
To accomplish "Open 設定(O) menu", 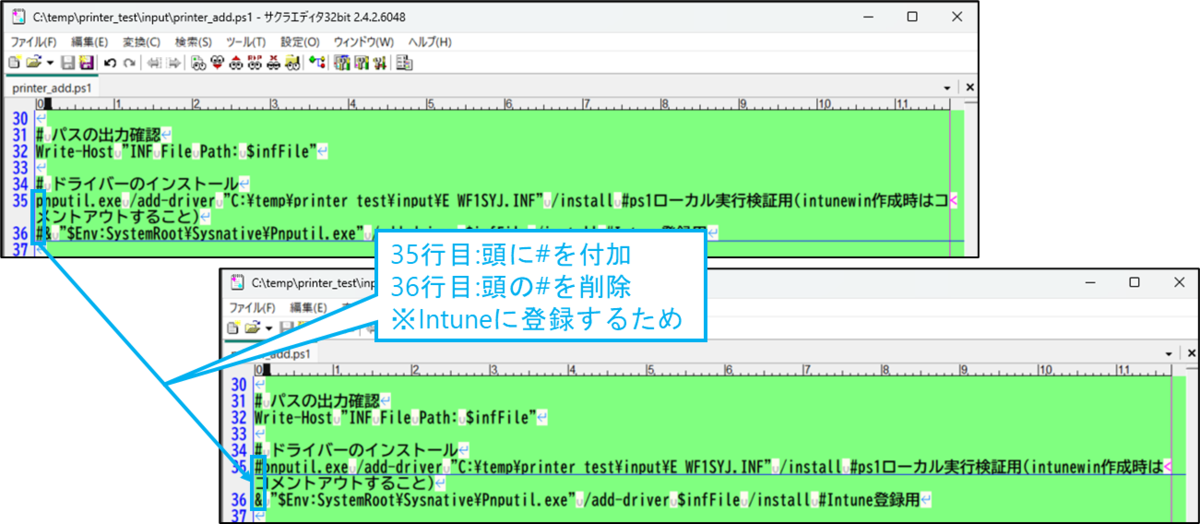I will coord(299,42).
